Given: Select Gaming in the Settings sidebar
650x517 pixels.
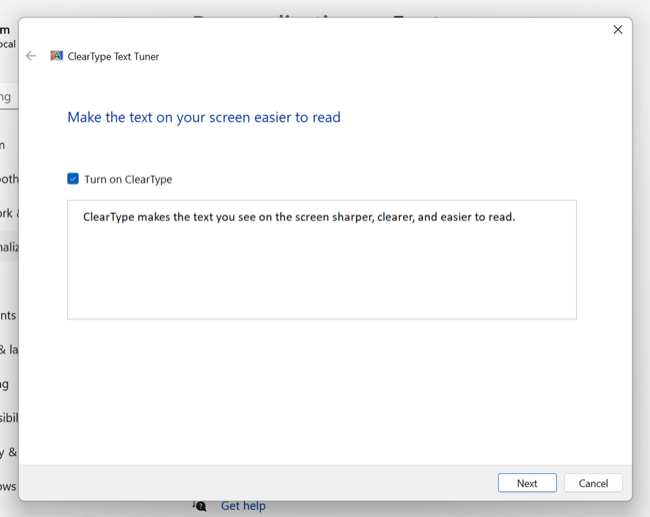Looking at the screenshot, I should click(6, 383).
